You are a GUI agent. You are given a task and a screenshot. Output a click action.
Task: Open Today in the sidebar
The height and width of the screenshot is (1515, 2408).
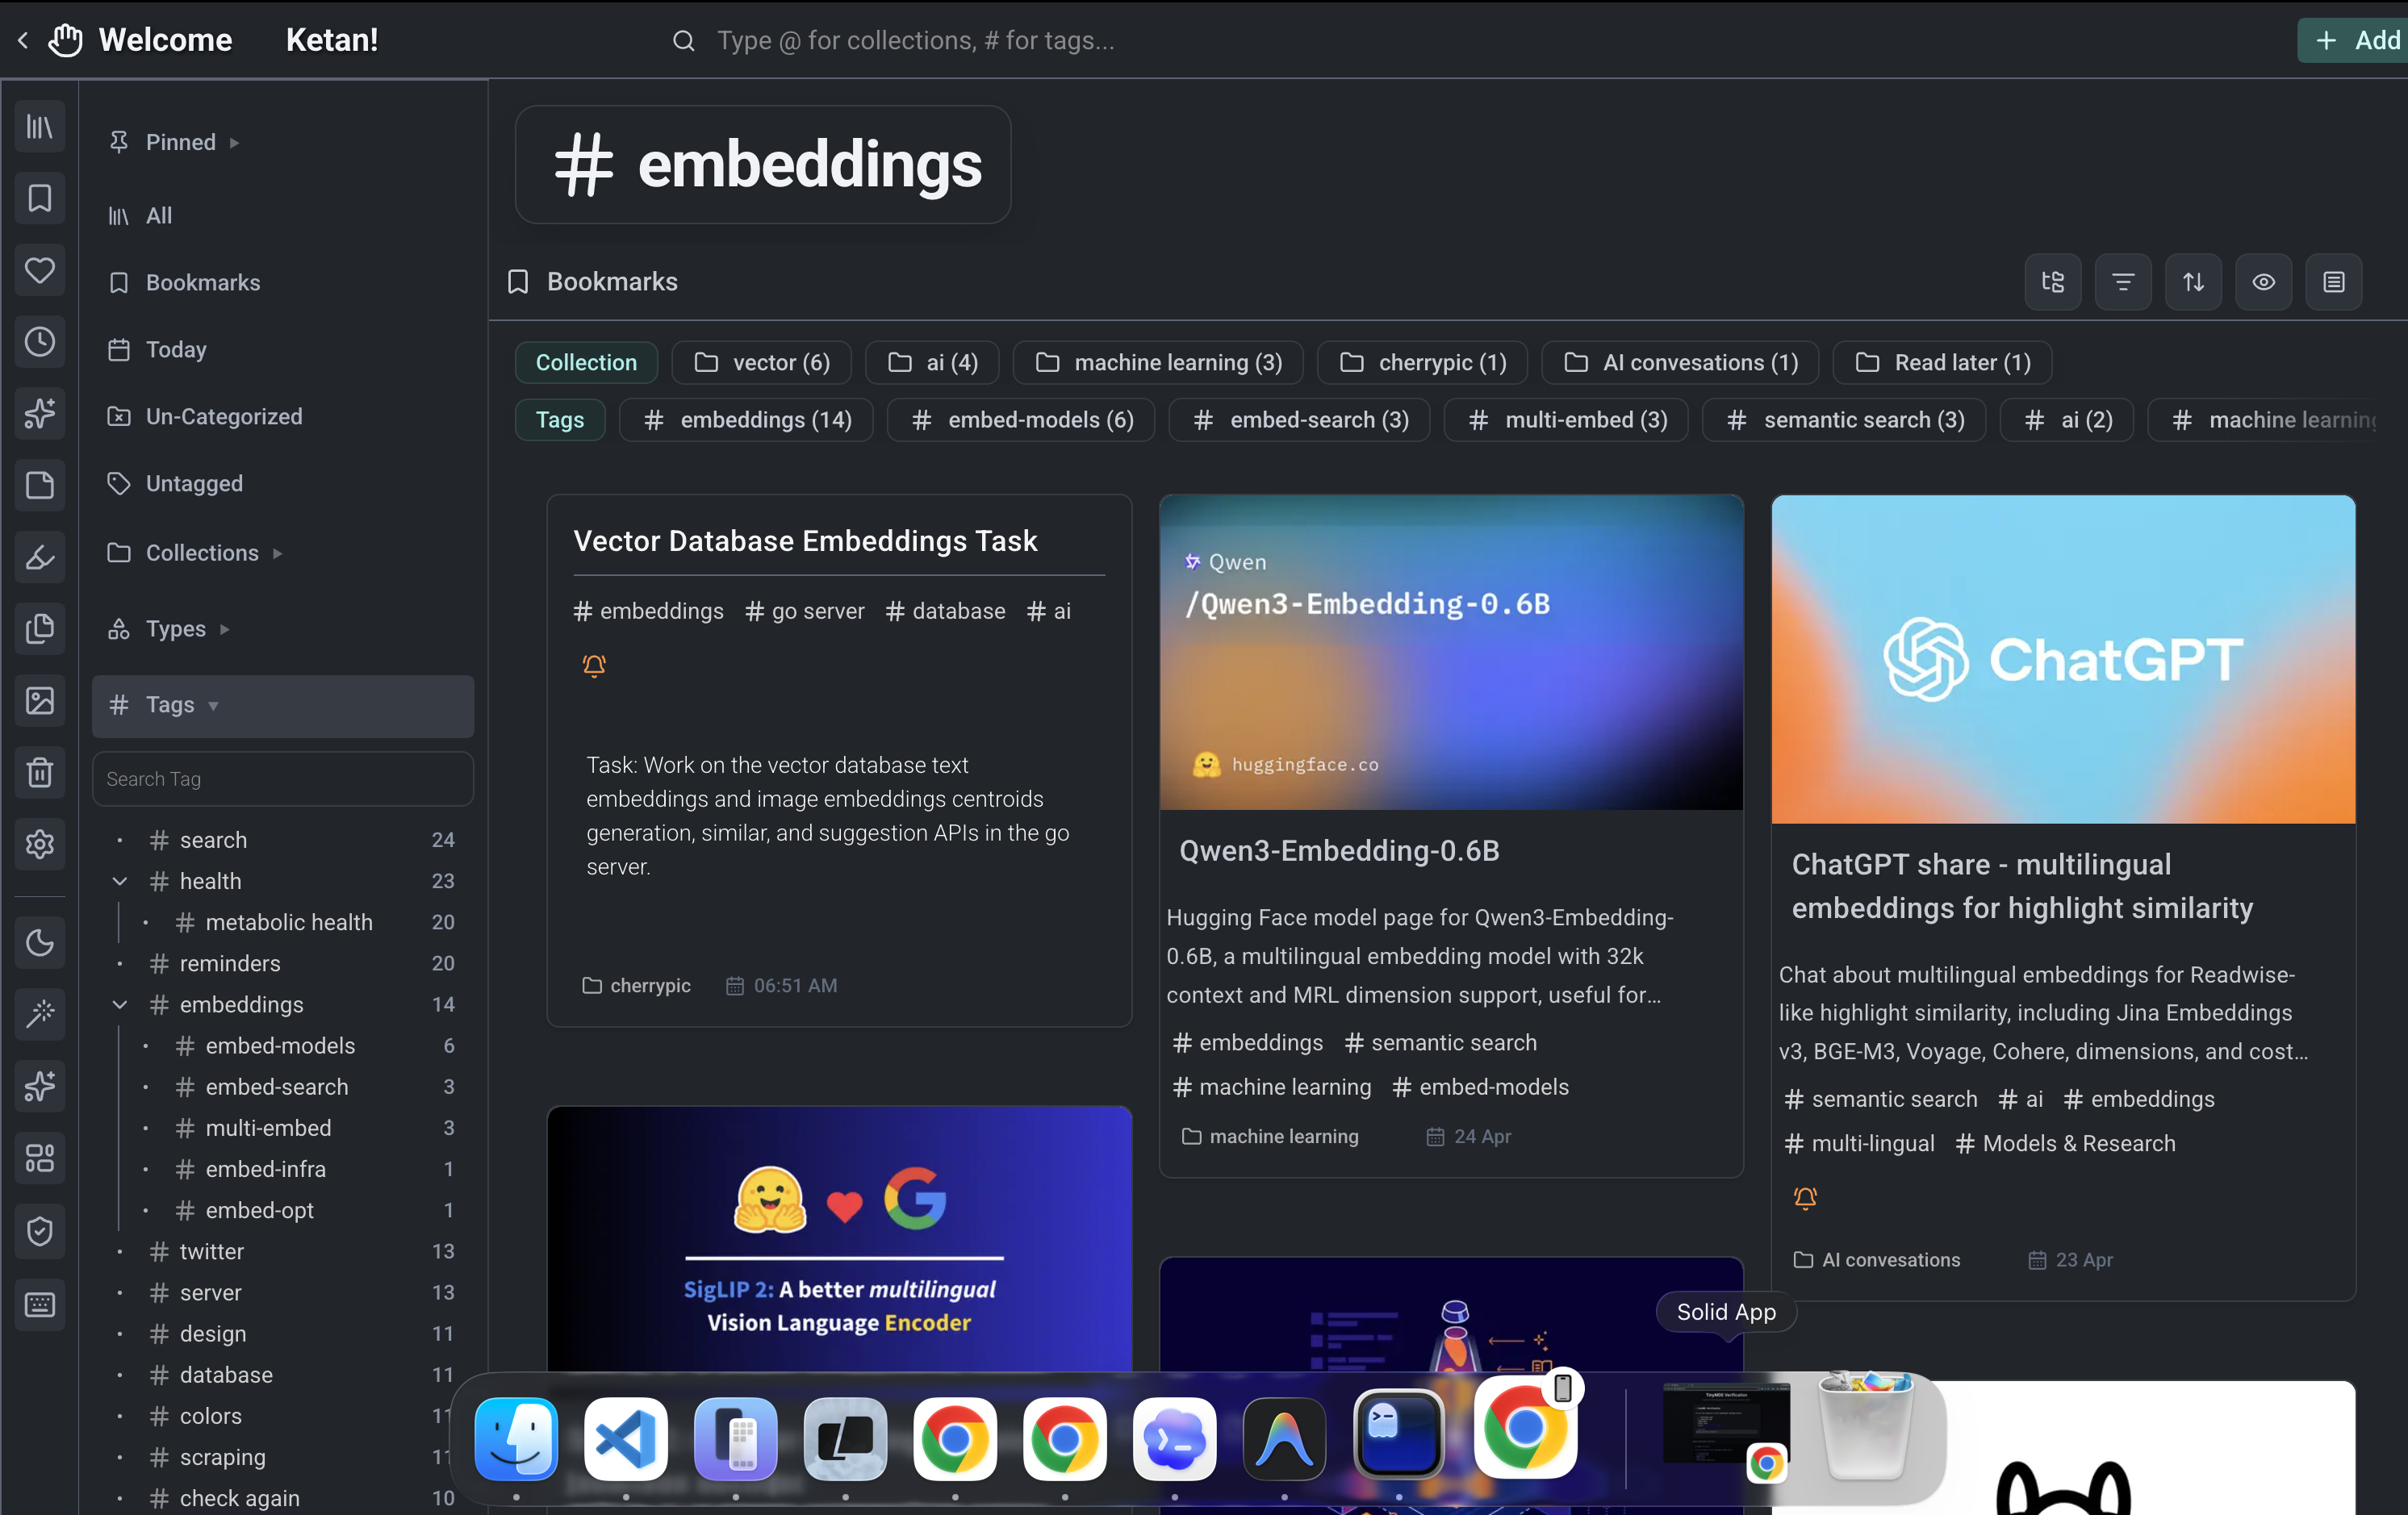pyautogui.click(x=283, y=350)
